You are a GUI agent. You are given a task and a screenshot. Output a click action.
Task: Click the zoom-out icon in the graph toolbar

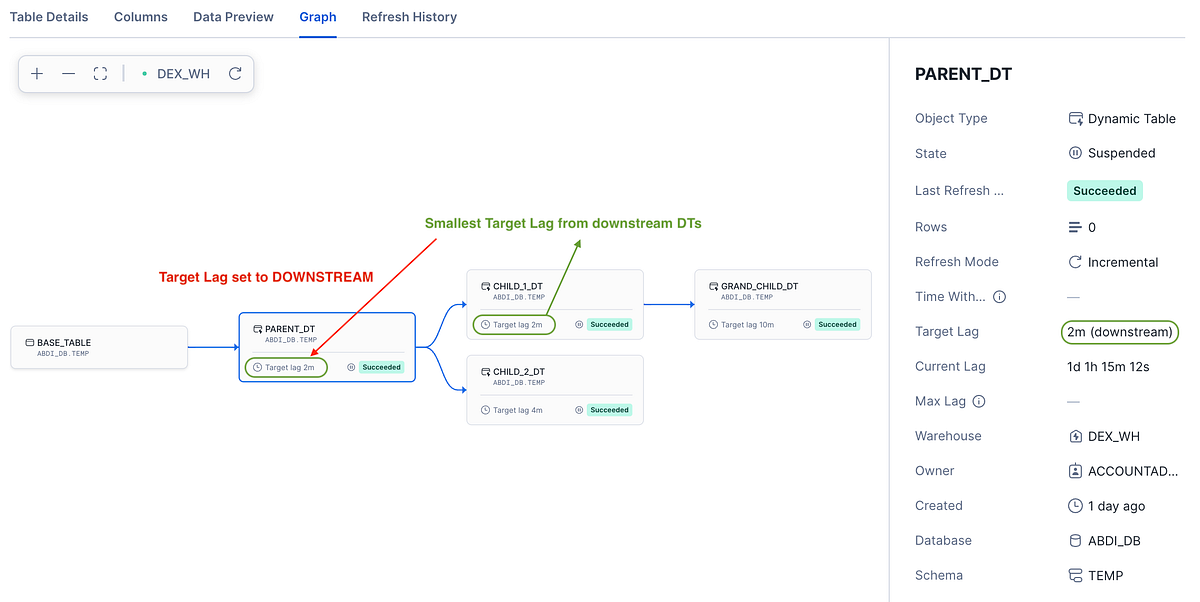(x=68, y=73)
